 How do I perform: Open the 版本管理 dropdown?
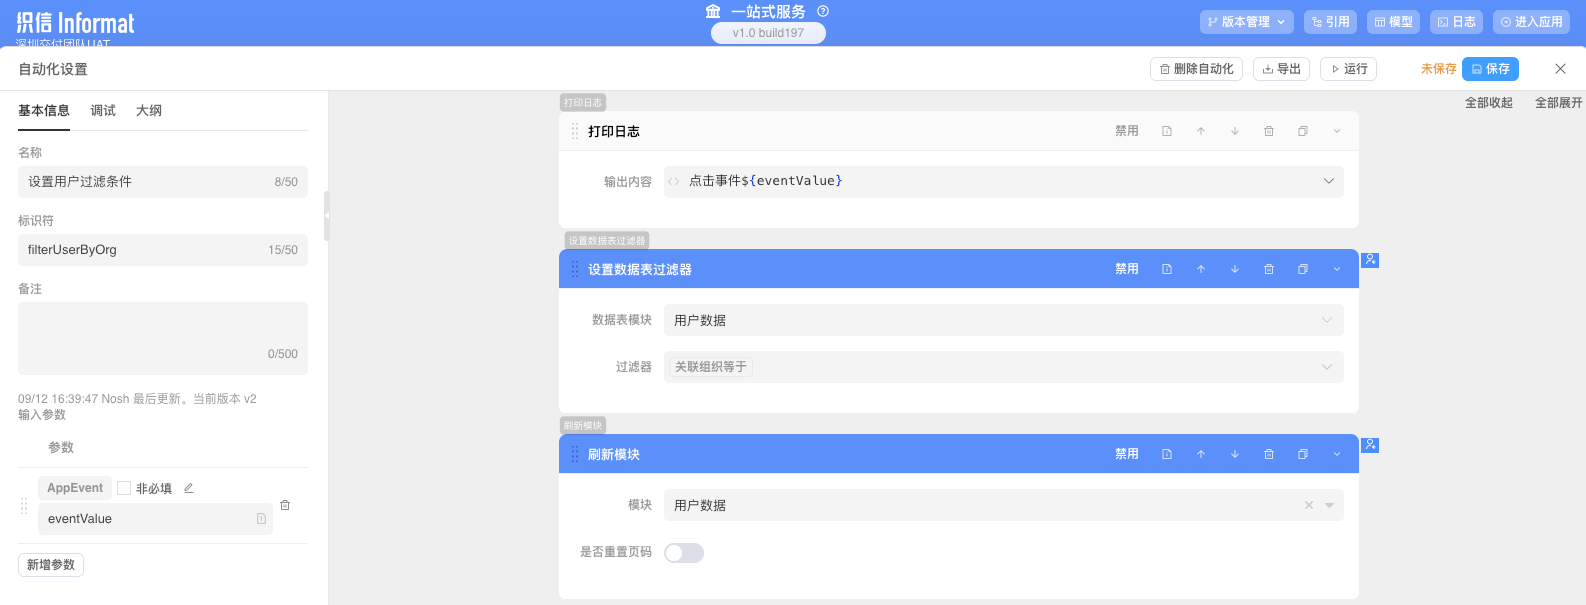click(x=1246, y=22)
